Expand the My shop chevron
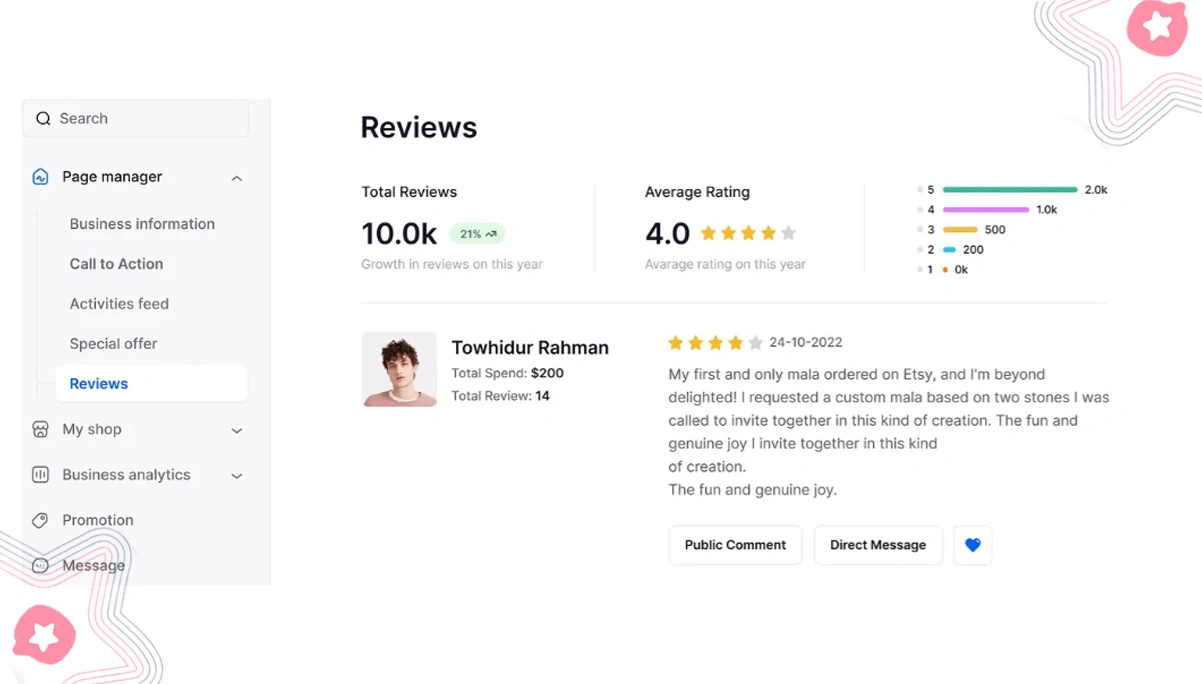Image resolution: width=1202 pixels, height=684 pixels. [x=237, y=430]
